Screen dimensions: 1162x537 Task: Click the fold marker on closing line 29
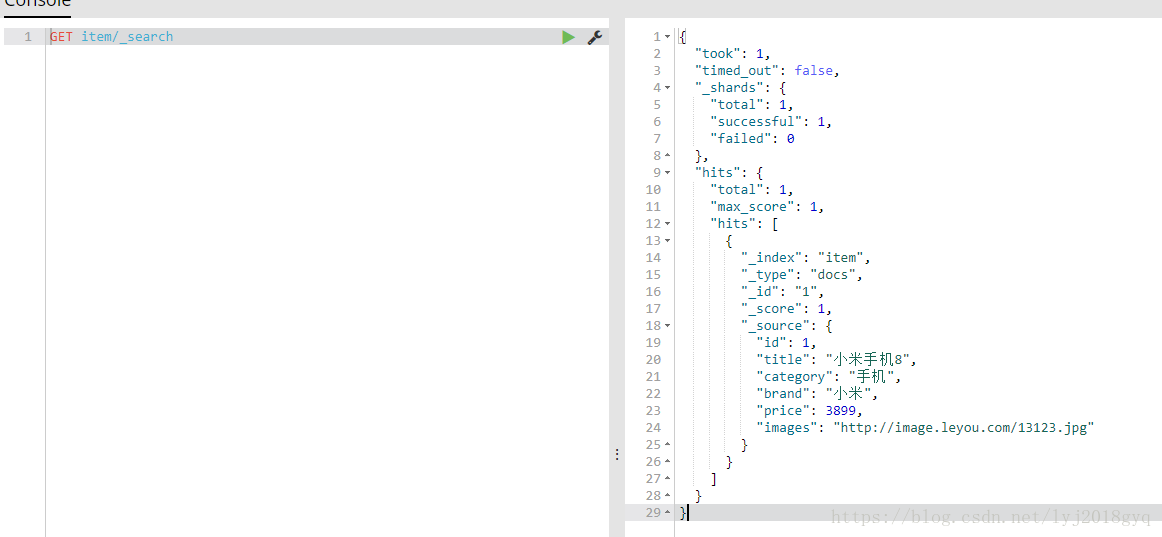[667, 513]
